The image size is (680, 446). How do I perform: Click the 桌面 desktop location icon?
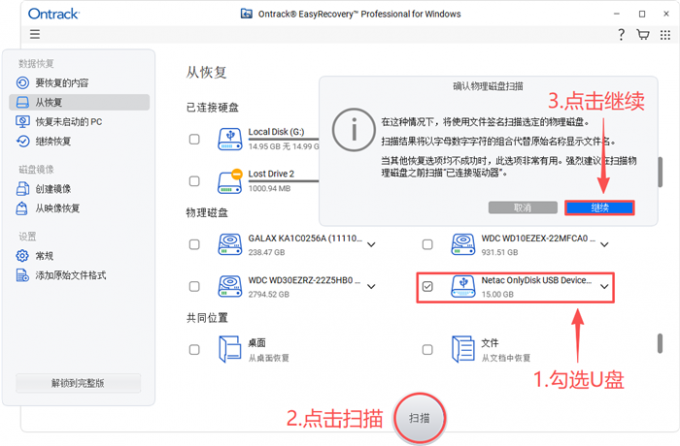(230, 349)
